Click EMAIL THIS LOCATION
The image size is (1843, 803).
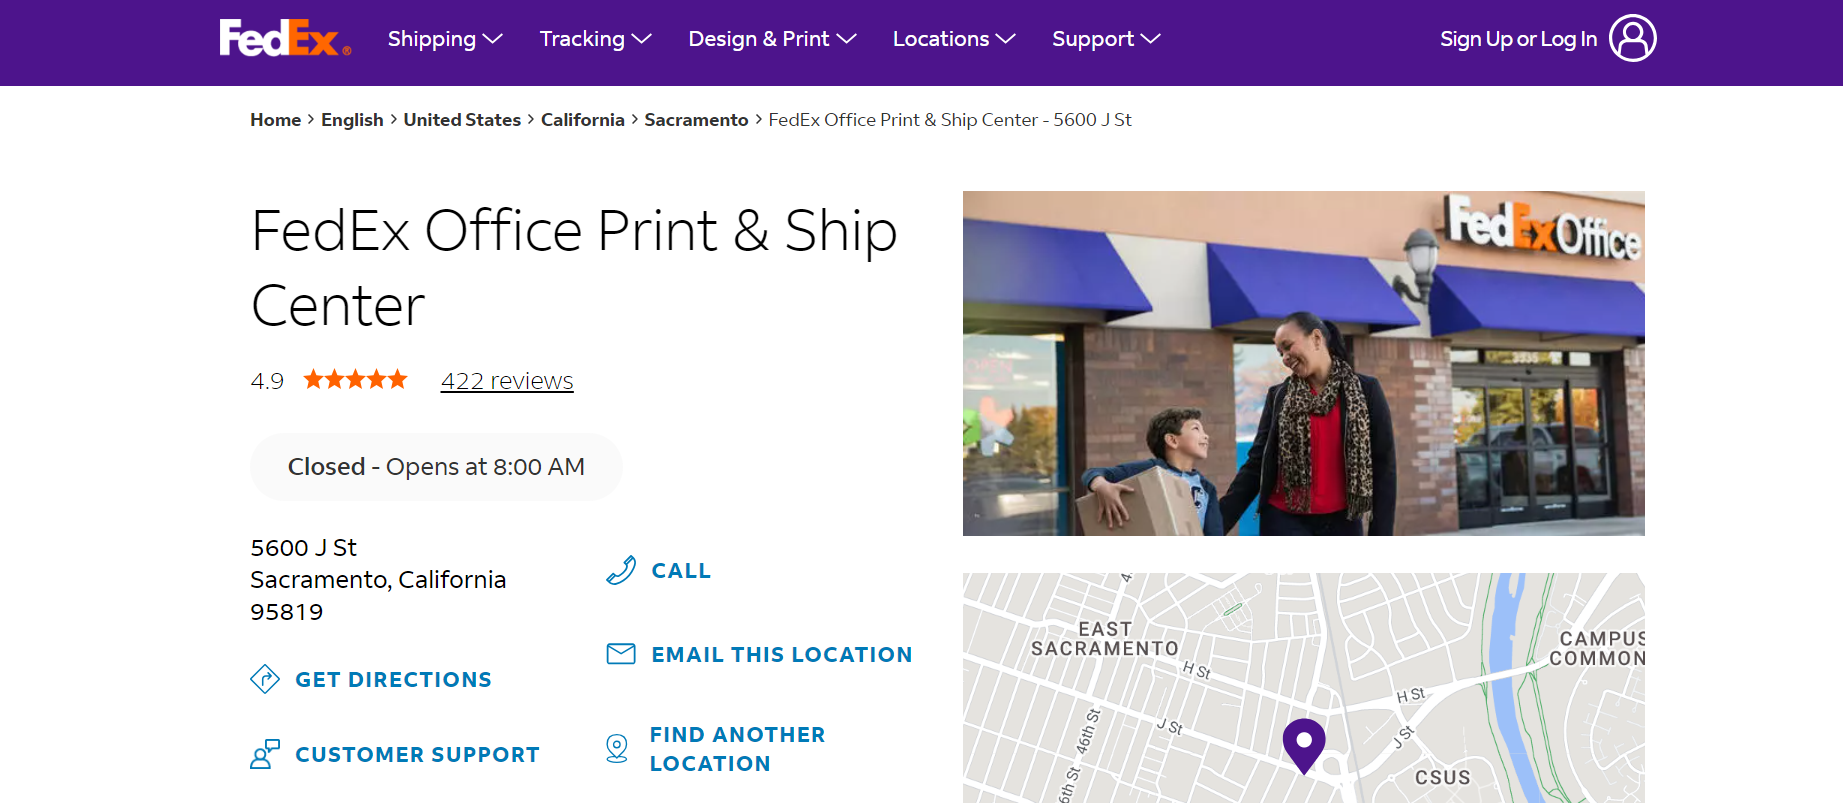coord(782,655)
